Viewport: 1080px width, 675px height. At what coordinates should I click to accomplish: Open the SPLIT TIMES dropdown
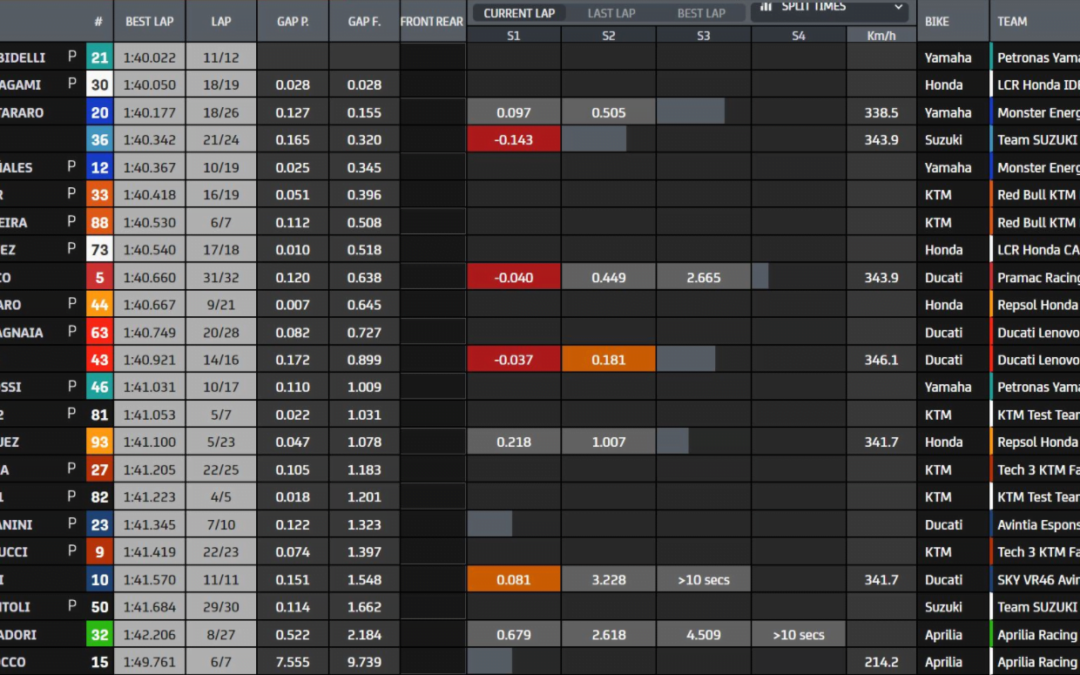(x=829, y=9)
